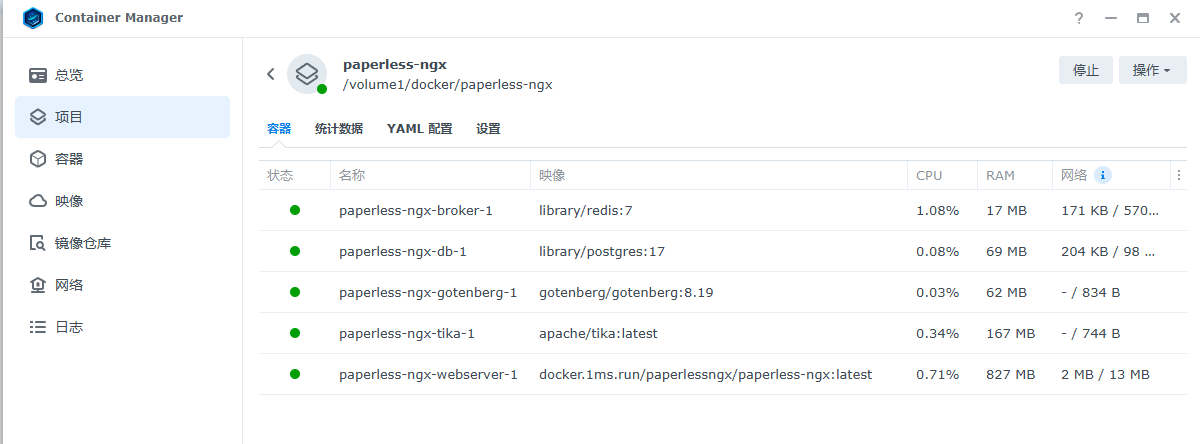Click the Container (容器) cube icon

(38, 159)
